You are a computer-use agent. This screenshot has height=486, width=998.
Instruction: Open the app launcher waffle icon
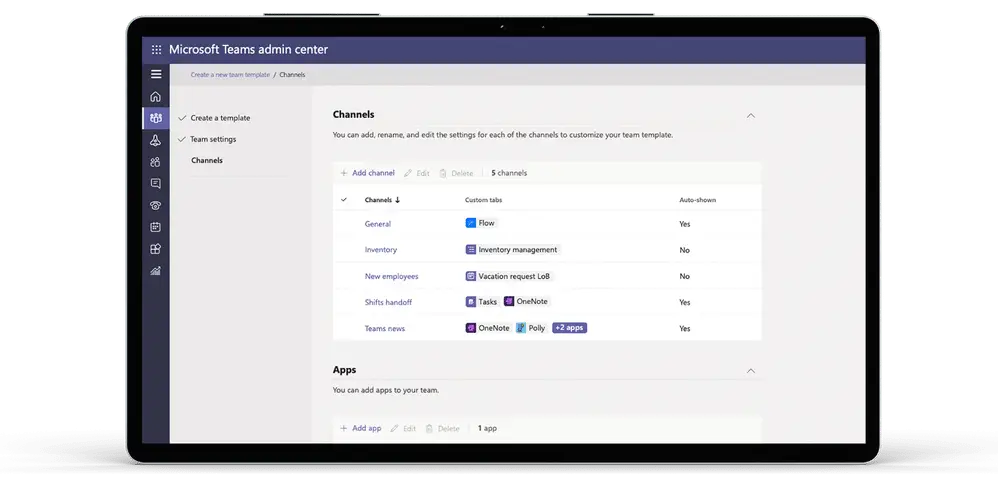click(156, 50)
